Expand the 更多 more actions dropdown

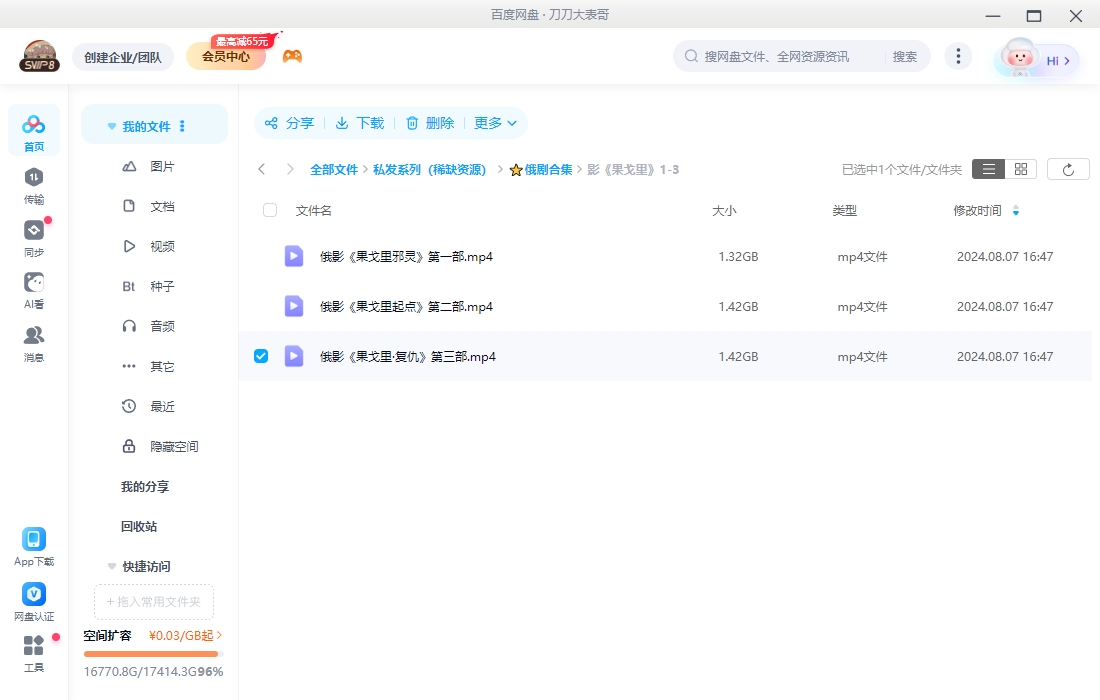495,123
